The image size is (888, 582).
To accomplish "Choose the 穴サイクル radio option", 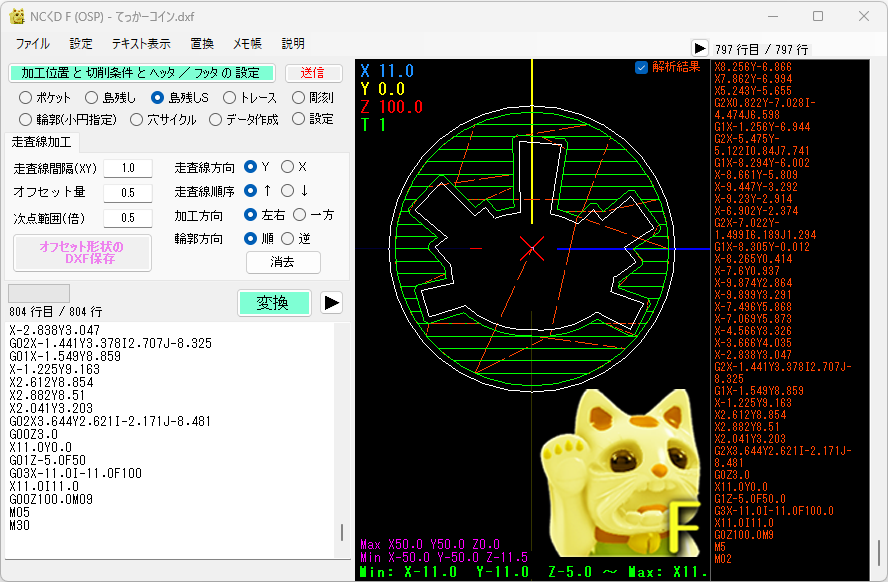I will [138, 119].
